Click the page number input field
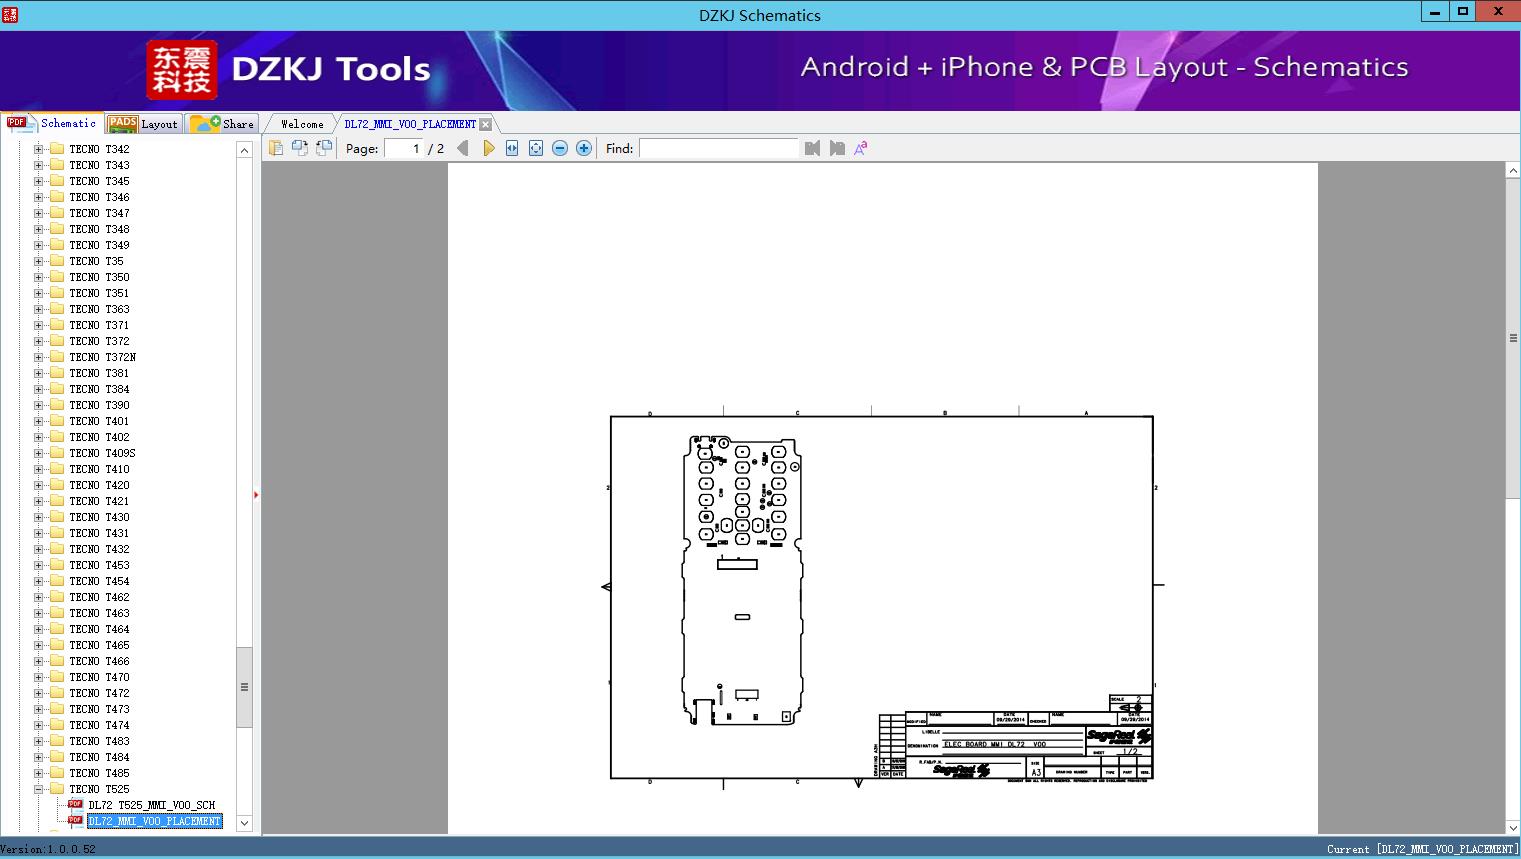The width and height of the screenshot is (1521, 859). (404, 148)
